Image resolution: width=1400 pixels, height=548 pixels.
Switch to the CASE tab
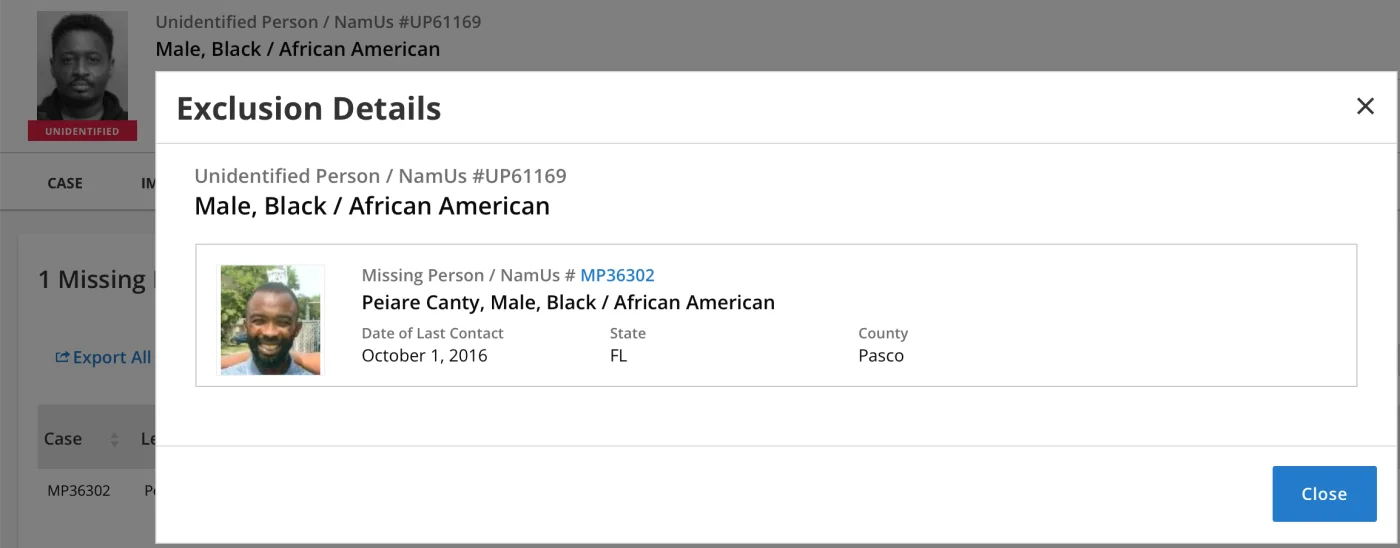pos(65,183)
